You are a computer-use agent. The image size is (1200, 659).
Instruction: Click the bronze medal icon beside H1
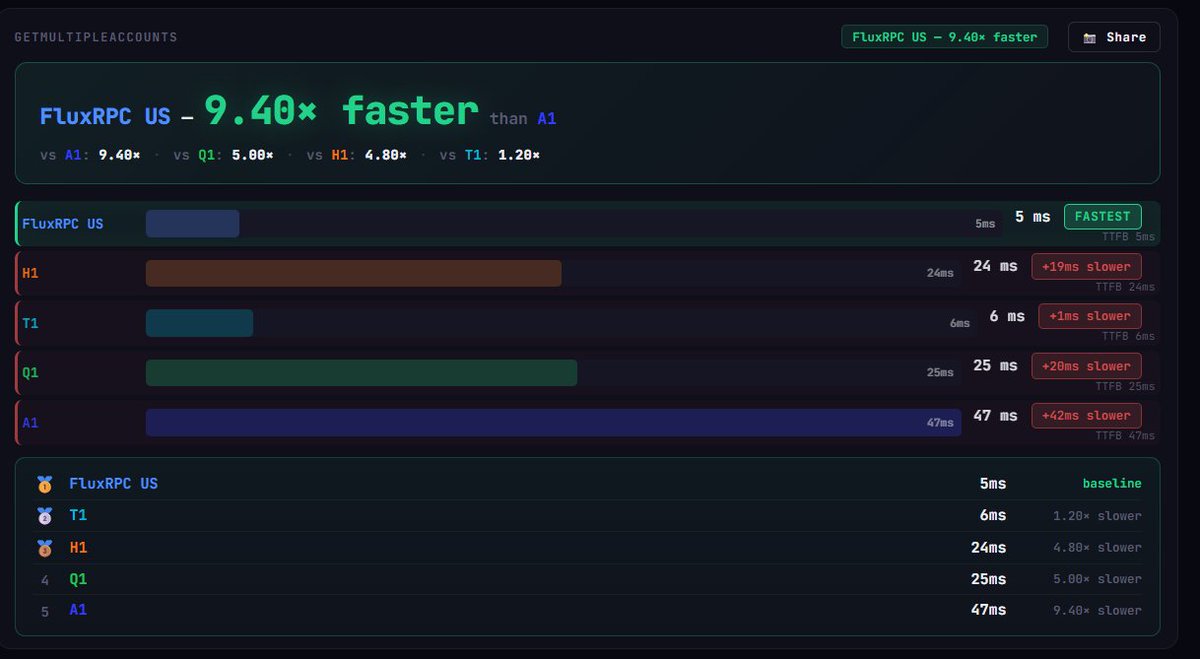click(44, 548)
